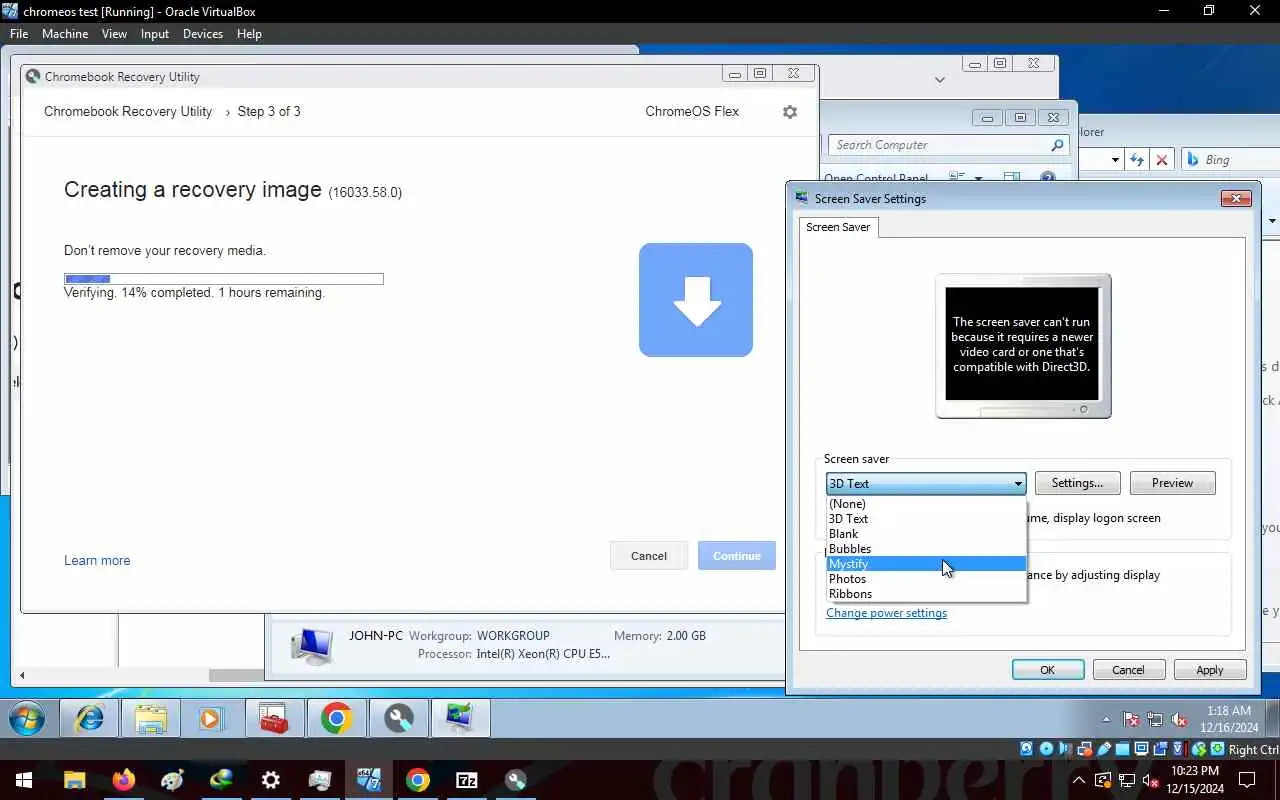The width and height of the screenshot is (1280, 800).
Task: Open host Settings gear taskbar icon
Action: (271, 780)
